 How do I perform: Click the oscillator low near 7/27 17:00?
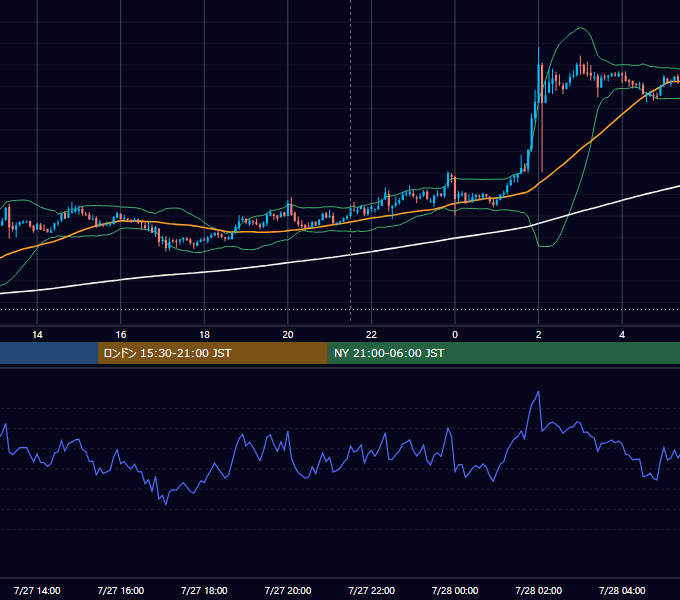pyautogui.click(x=166, y=504)
